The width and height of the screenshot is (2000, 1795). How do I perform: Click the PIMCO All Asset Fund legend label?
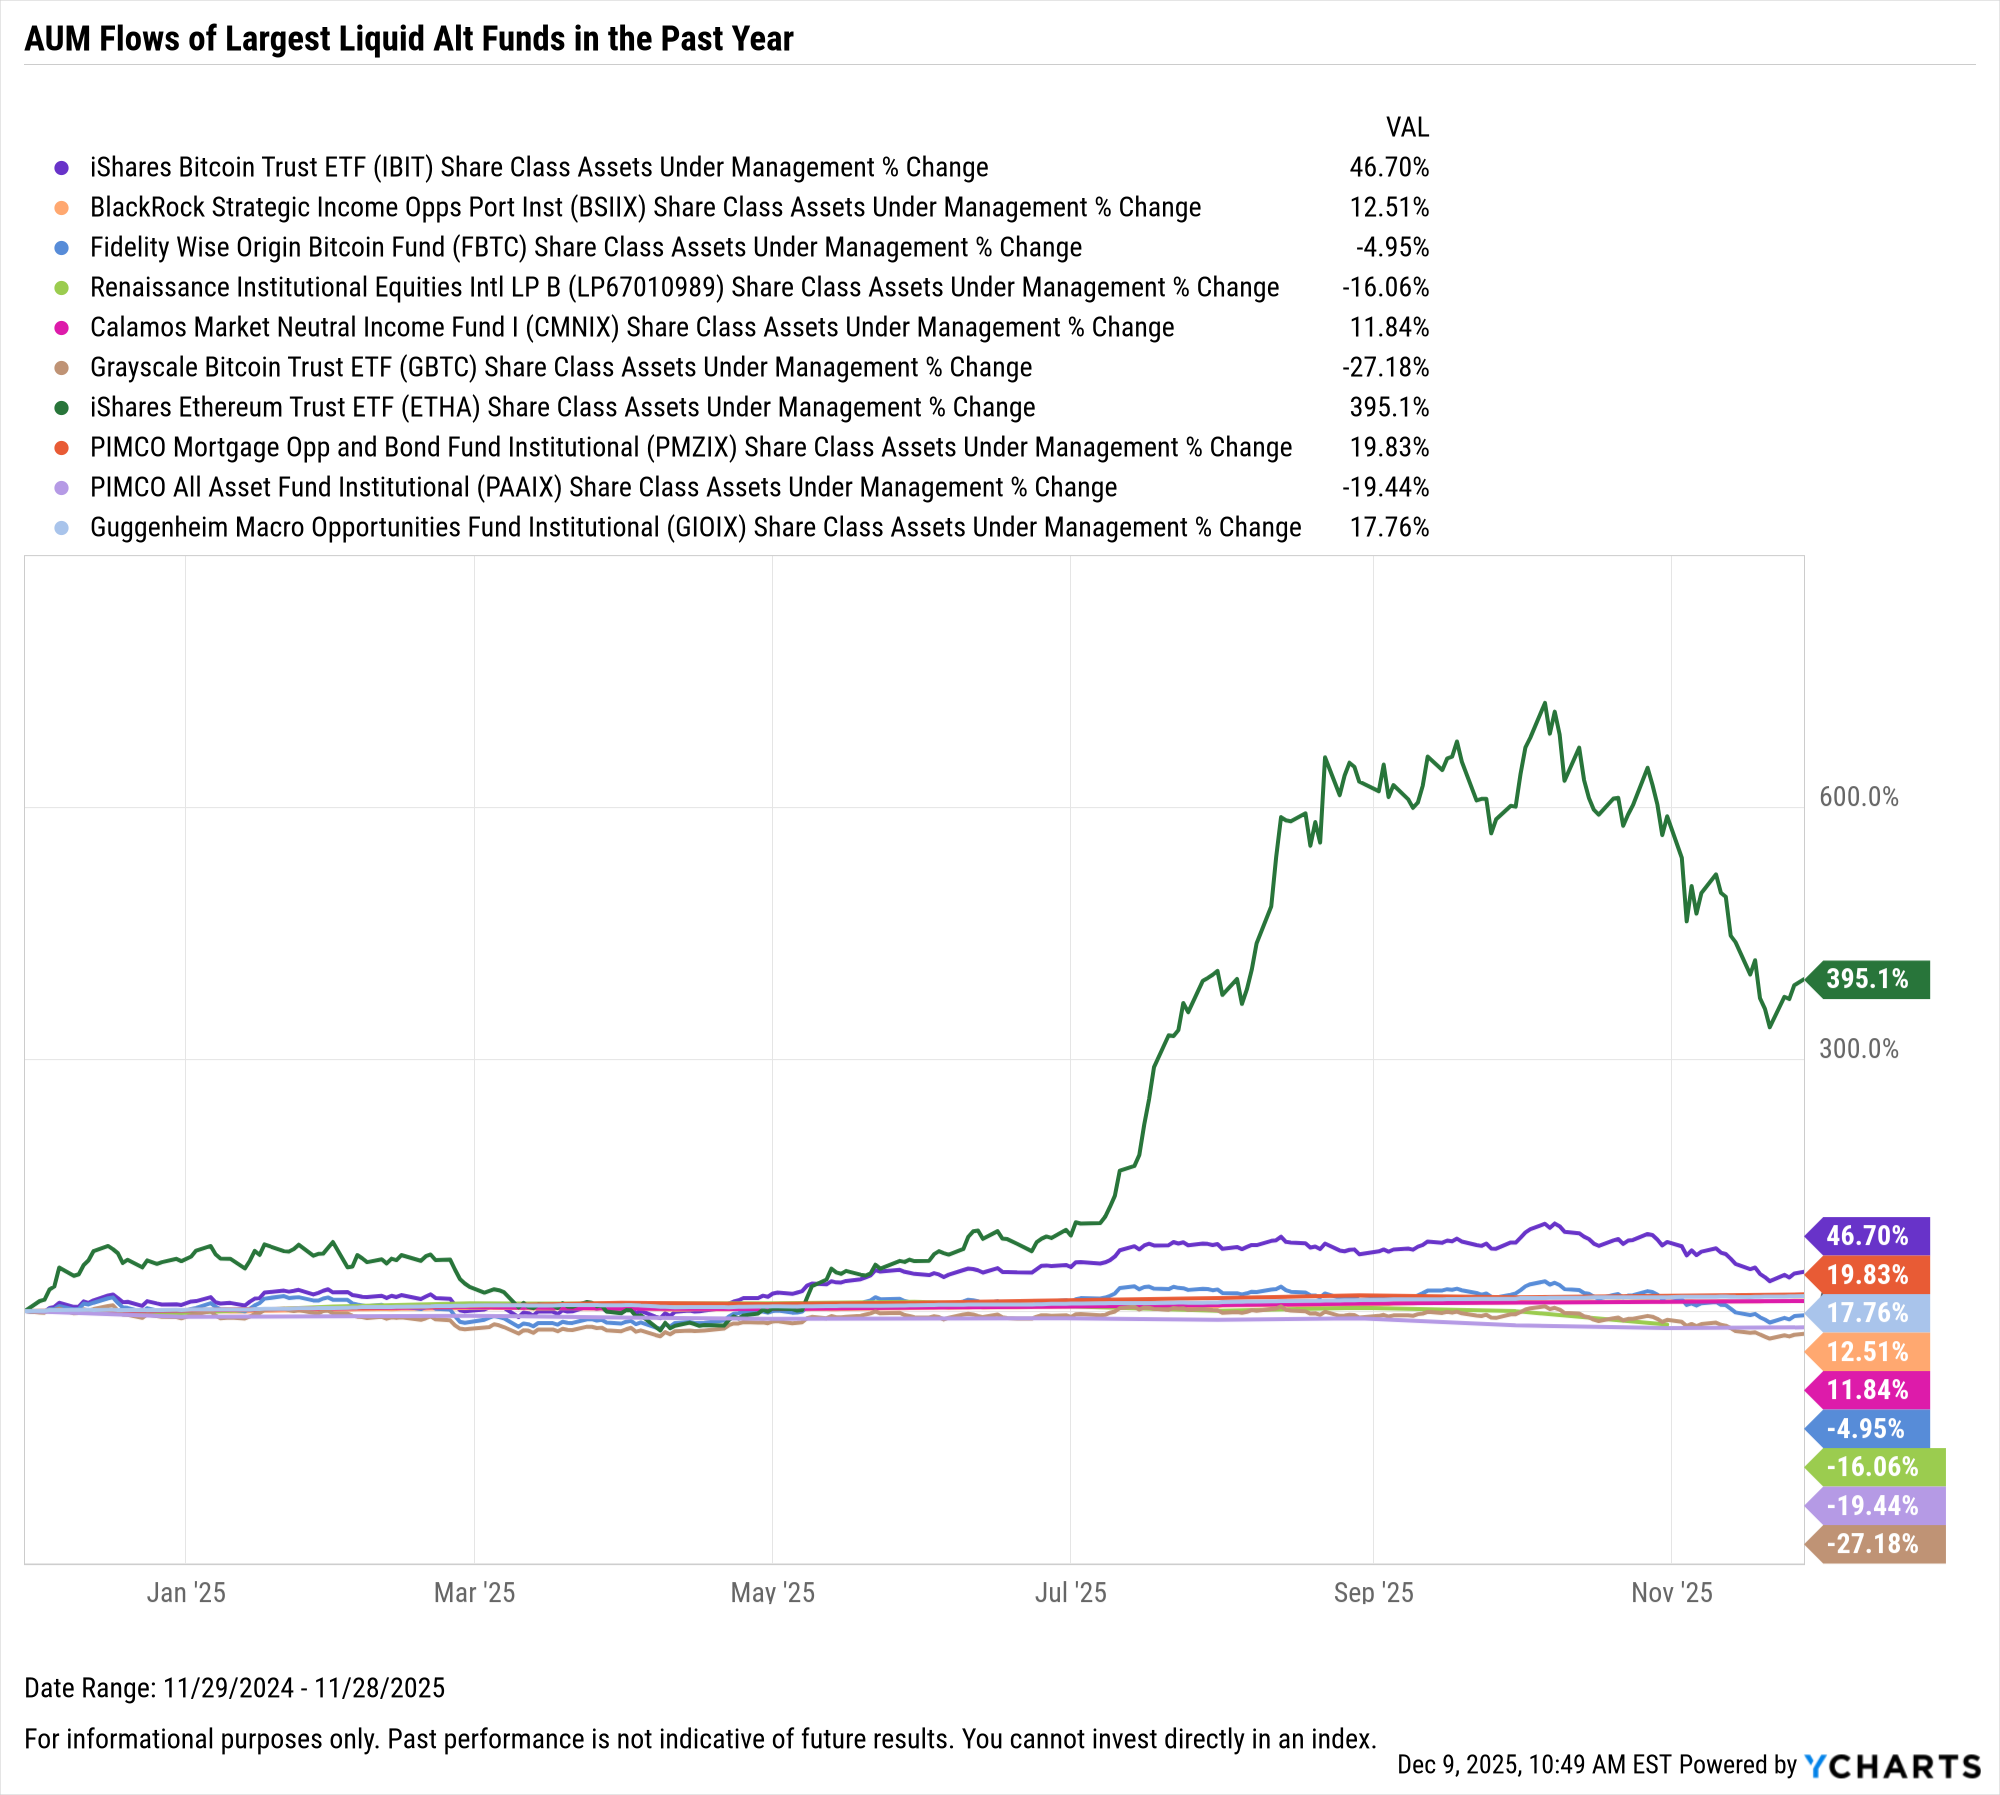point(603,488)
